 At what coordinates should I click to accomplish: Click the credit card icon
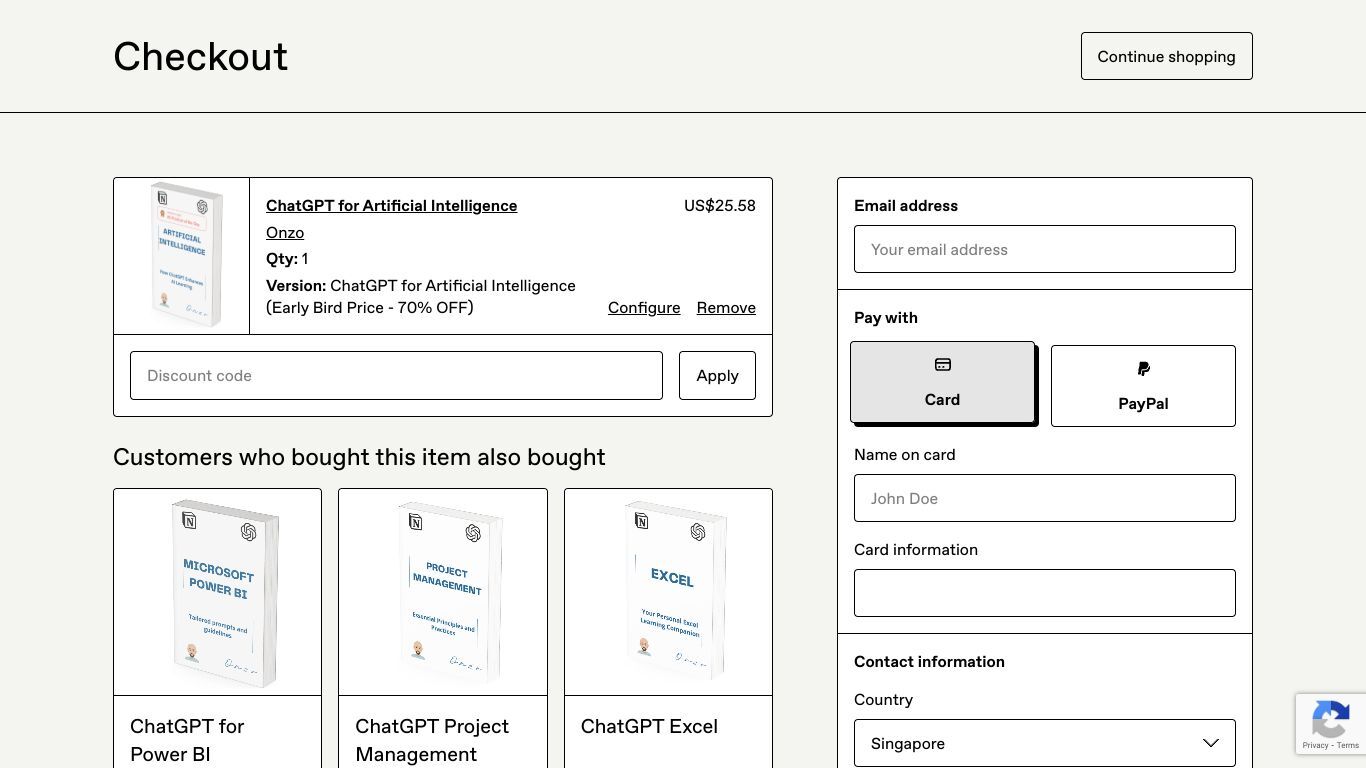942,365
